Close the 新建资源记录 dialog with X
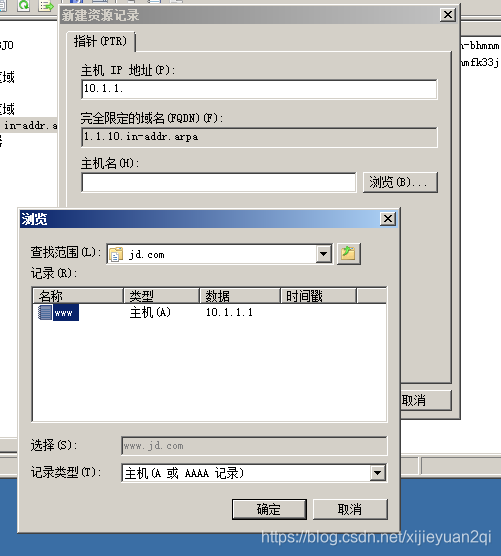Viewport: 501px width, 556px height. tap(448, 15)
